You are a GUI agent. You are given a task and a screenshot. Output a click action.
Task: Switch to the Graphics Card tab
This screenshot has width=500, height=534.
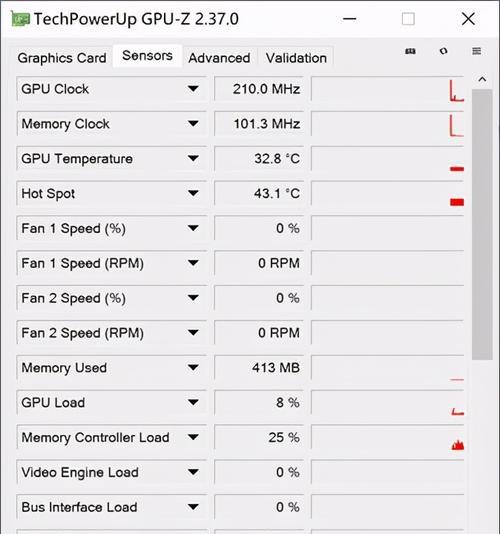pyautogui.click(x=62, y=58)
